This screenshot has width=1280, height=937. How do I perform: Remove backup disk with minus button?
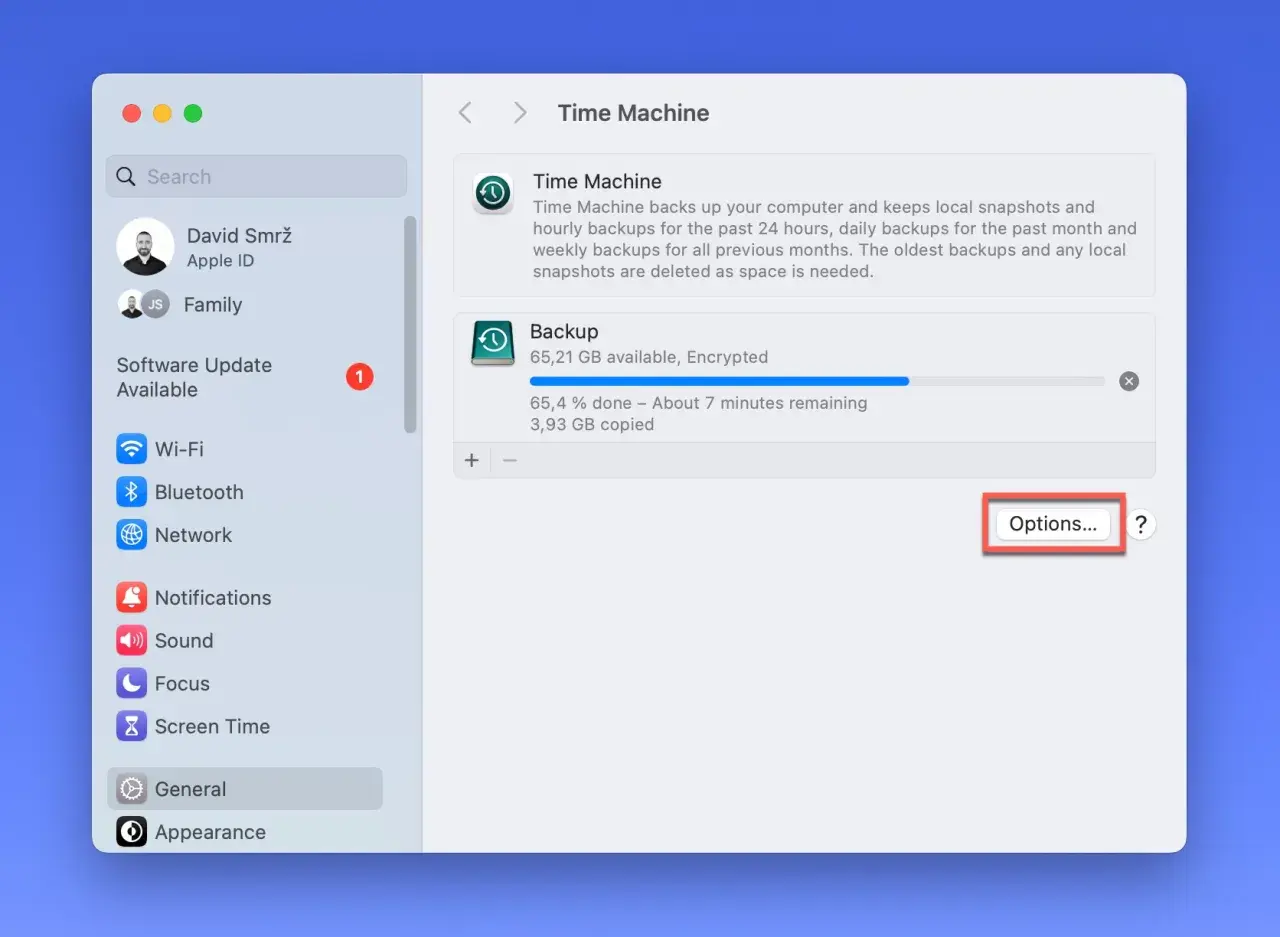(x=509, y=460)
